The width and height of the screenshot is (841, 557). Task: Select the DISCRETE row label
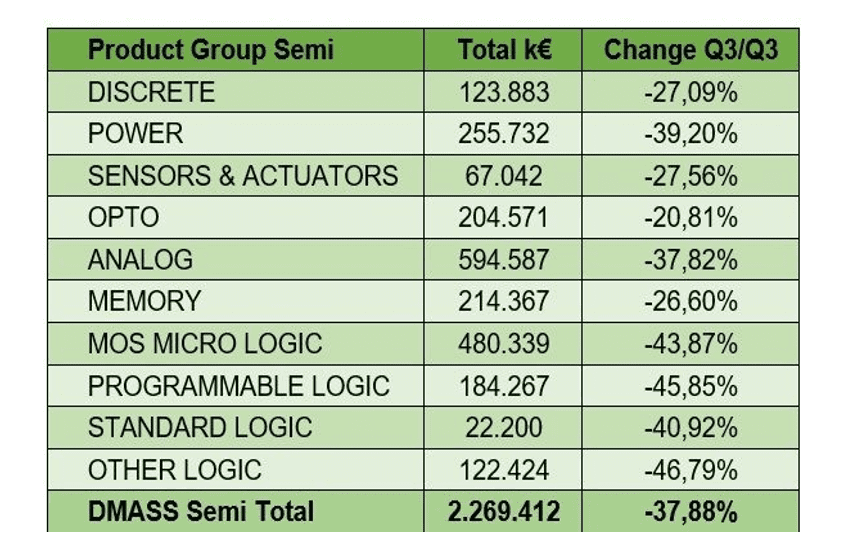click(151, 92)
